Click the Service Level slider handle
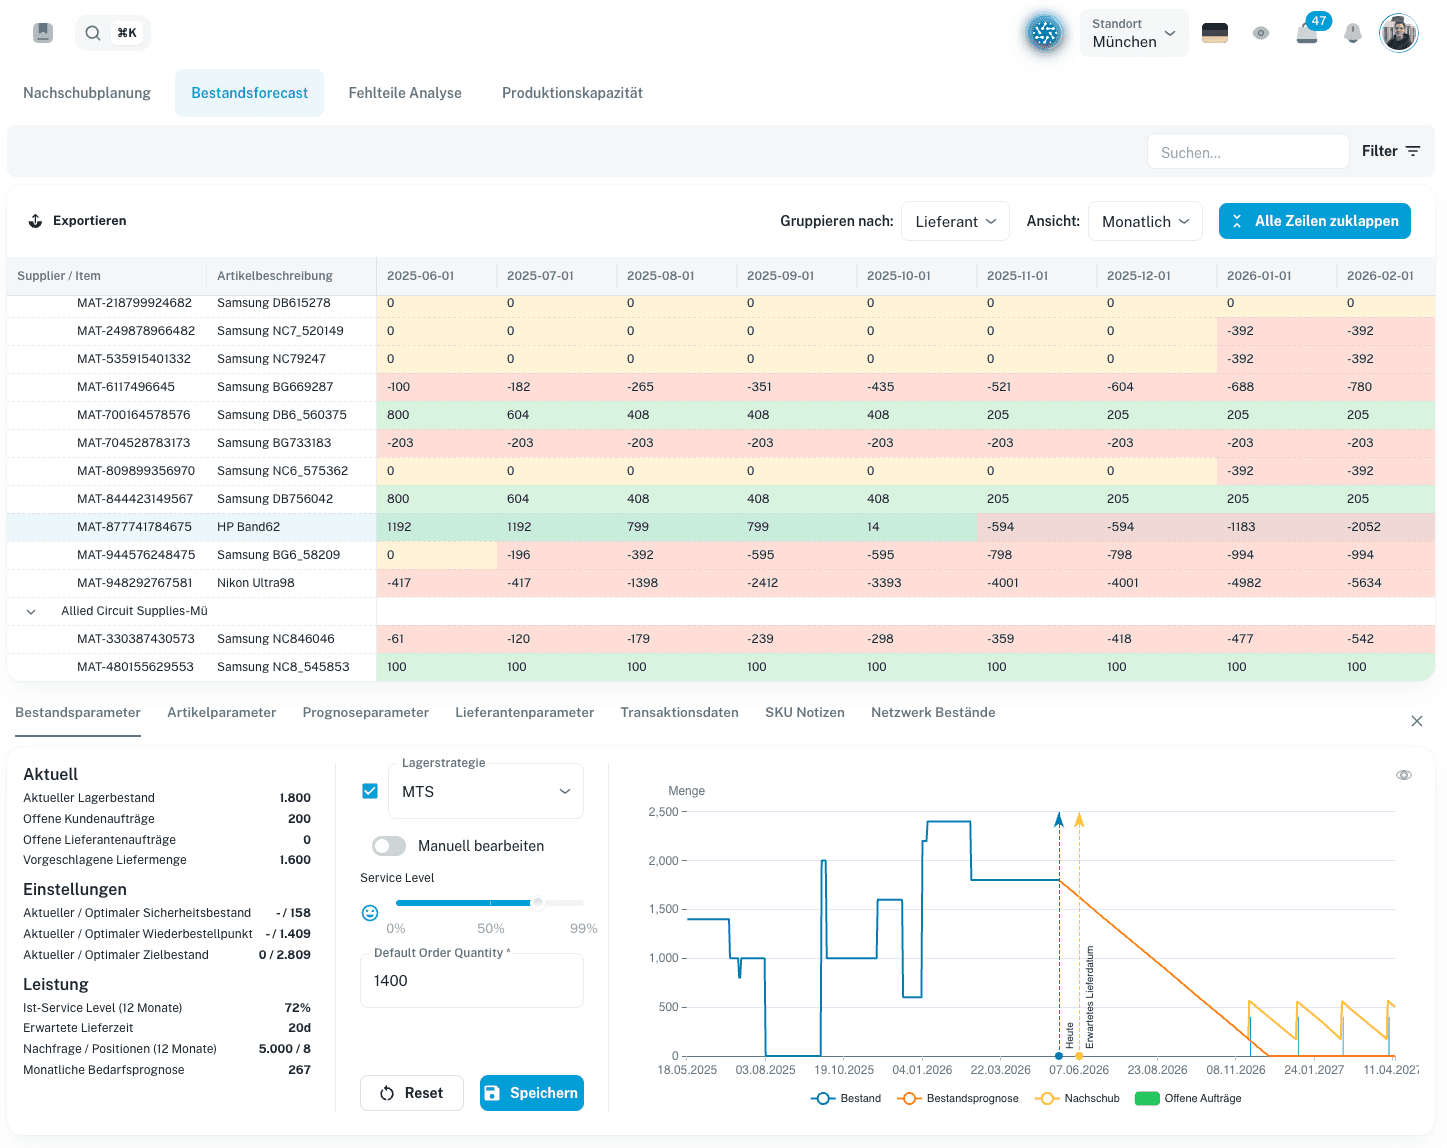 538,903
